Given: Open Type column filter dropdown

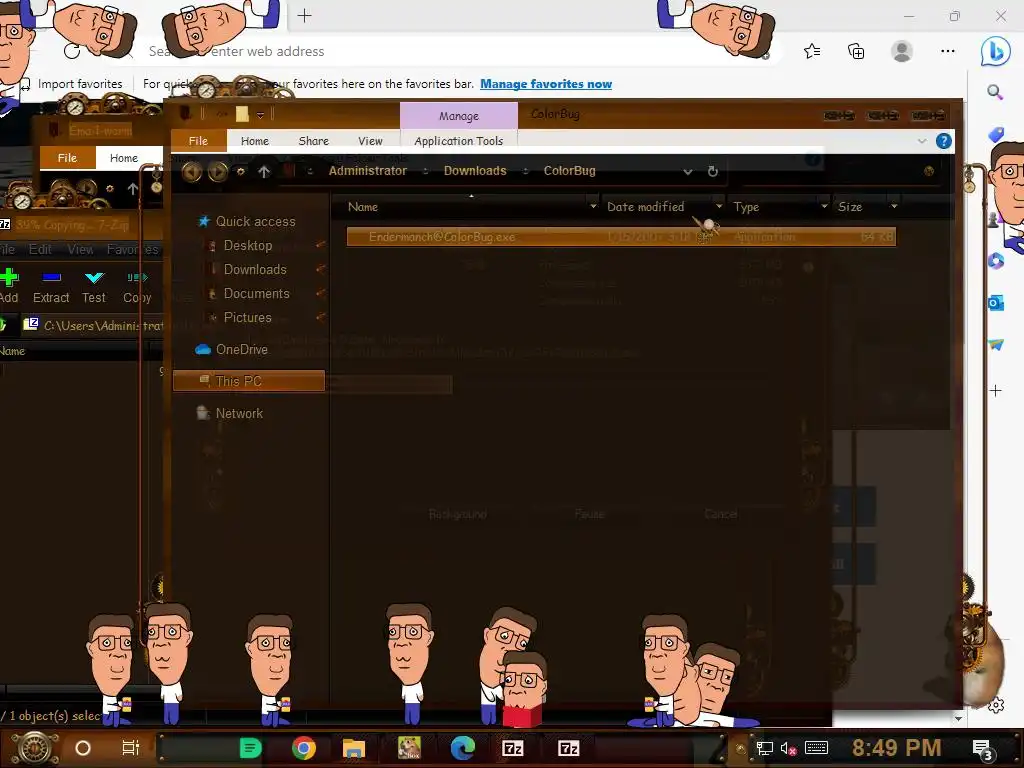Looking at the screenshot, I should point(824,206).
